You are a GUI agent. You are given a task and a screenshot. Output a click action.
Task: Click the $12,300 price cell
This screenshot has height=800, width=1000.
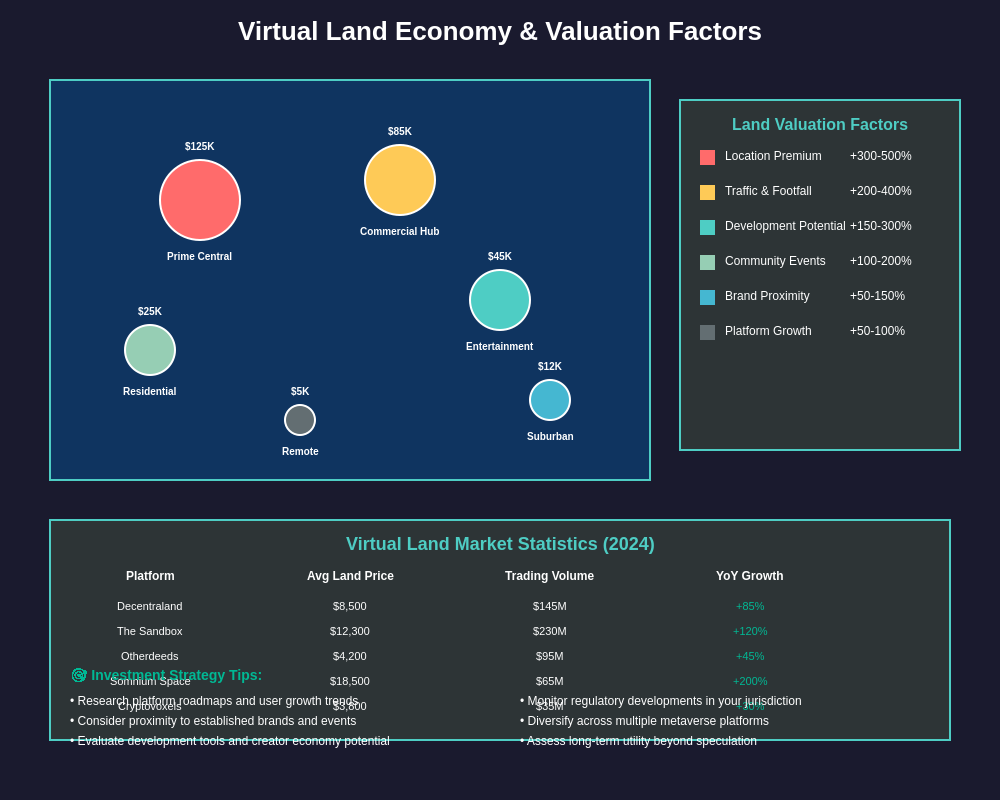[349, 632]
